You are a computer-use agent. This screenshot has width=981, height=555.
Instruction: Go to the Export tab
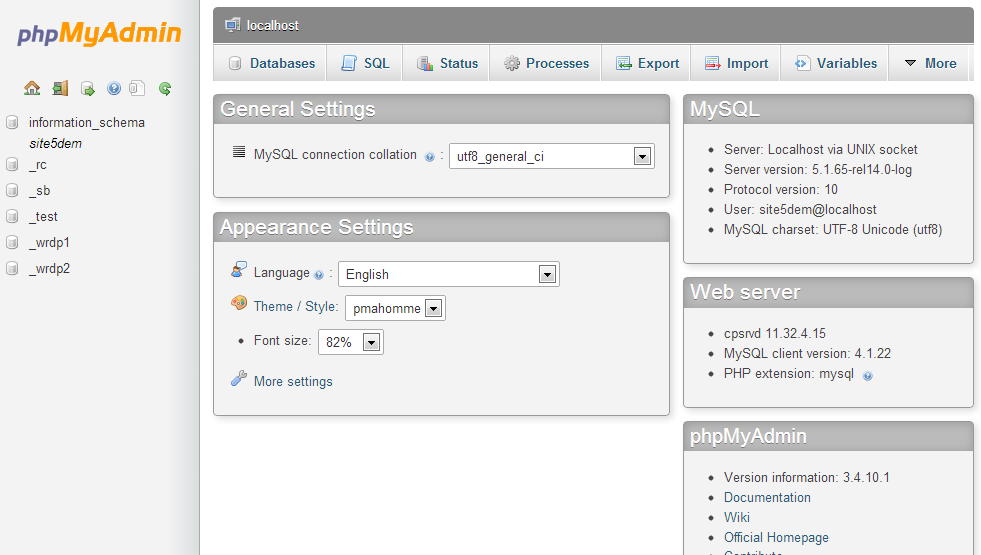647,63
